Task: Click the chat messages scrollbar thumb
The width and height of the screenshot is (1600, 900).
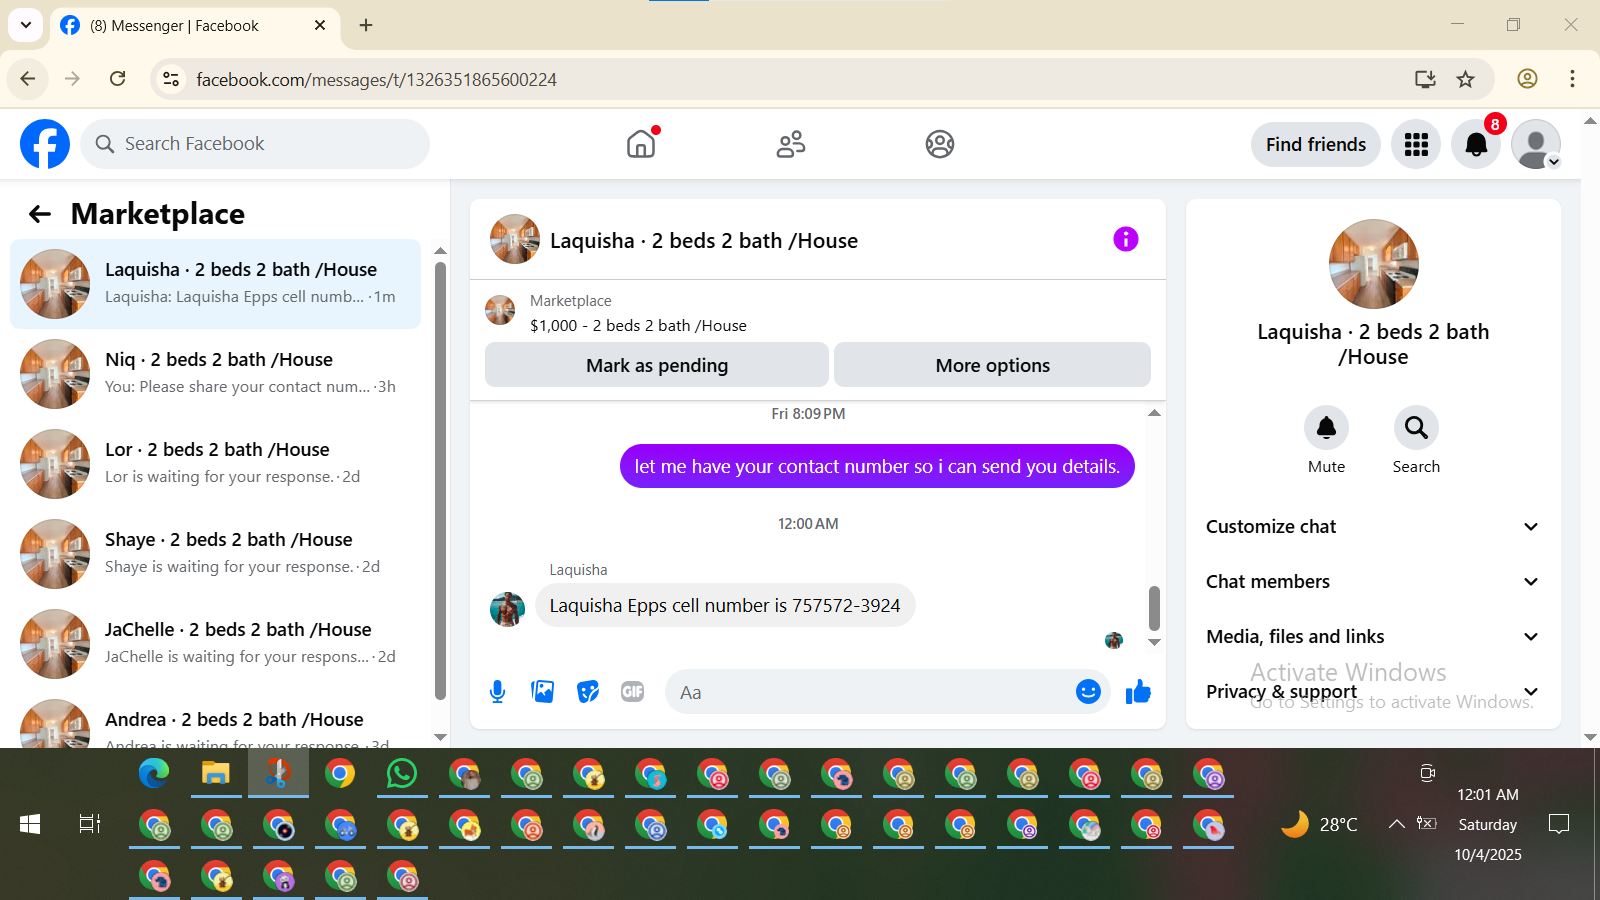Action: point(1154,608)
